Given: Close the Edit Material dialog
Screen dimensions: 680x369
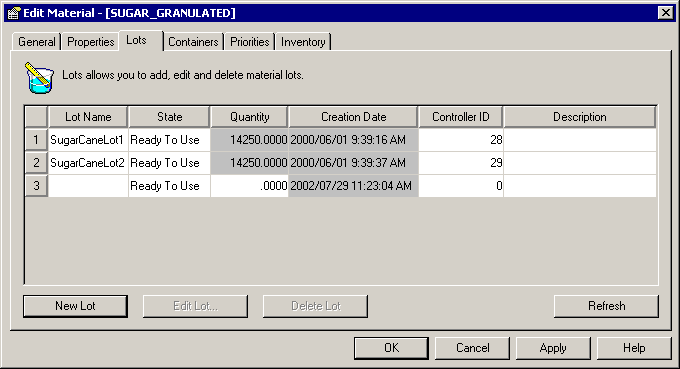Looking at the screenshot, I should tap(665, 13).
